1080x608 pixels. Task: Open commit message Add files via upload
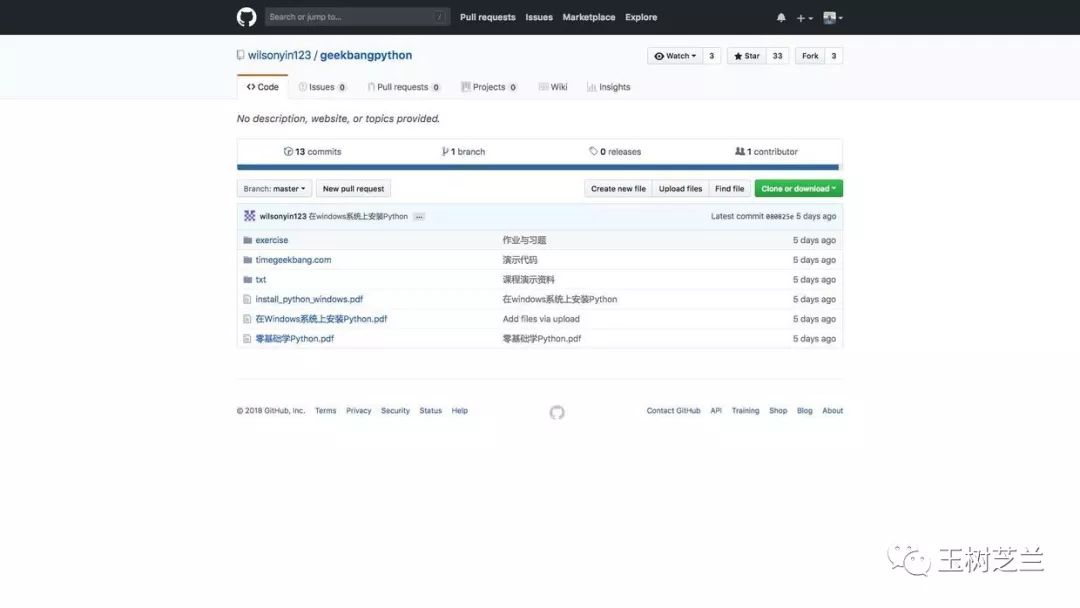(541, 319)
